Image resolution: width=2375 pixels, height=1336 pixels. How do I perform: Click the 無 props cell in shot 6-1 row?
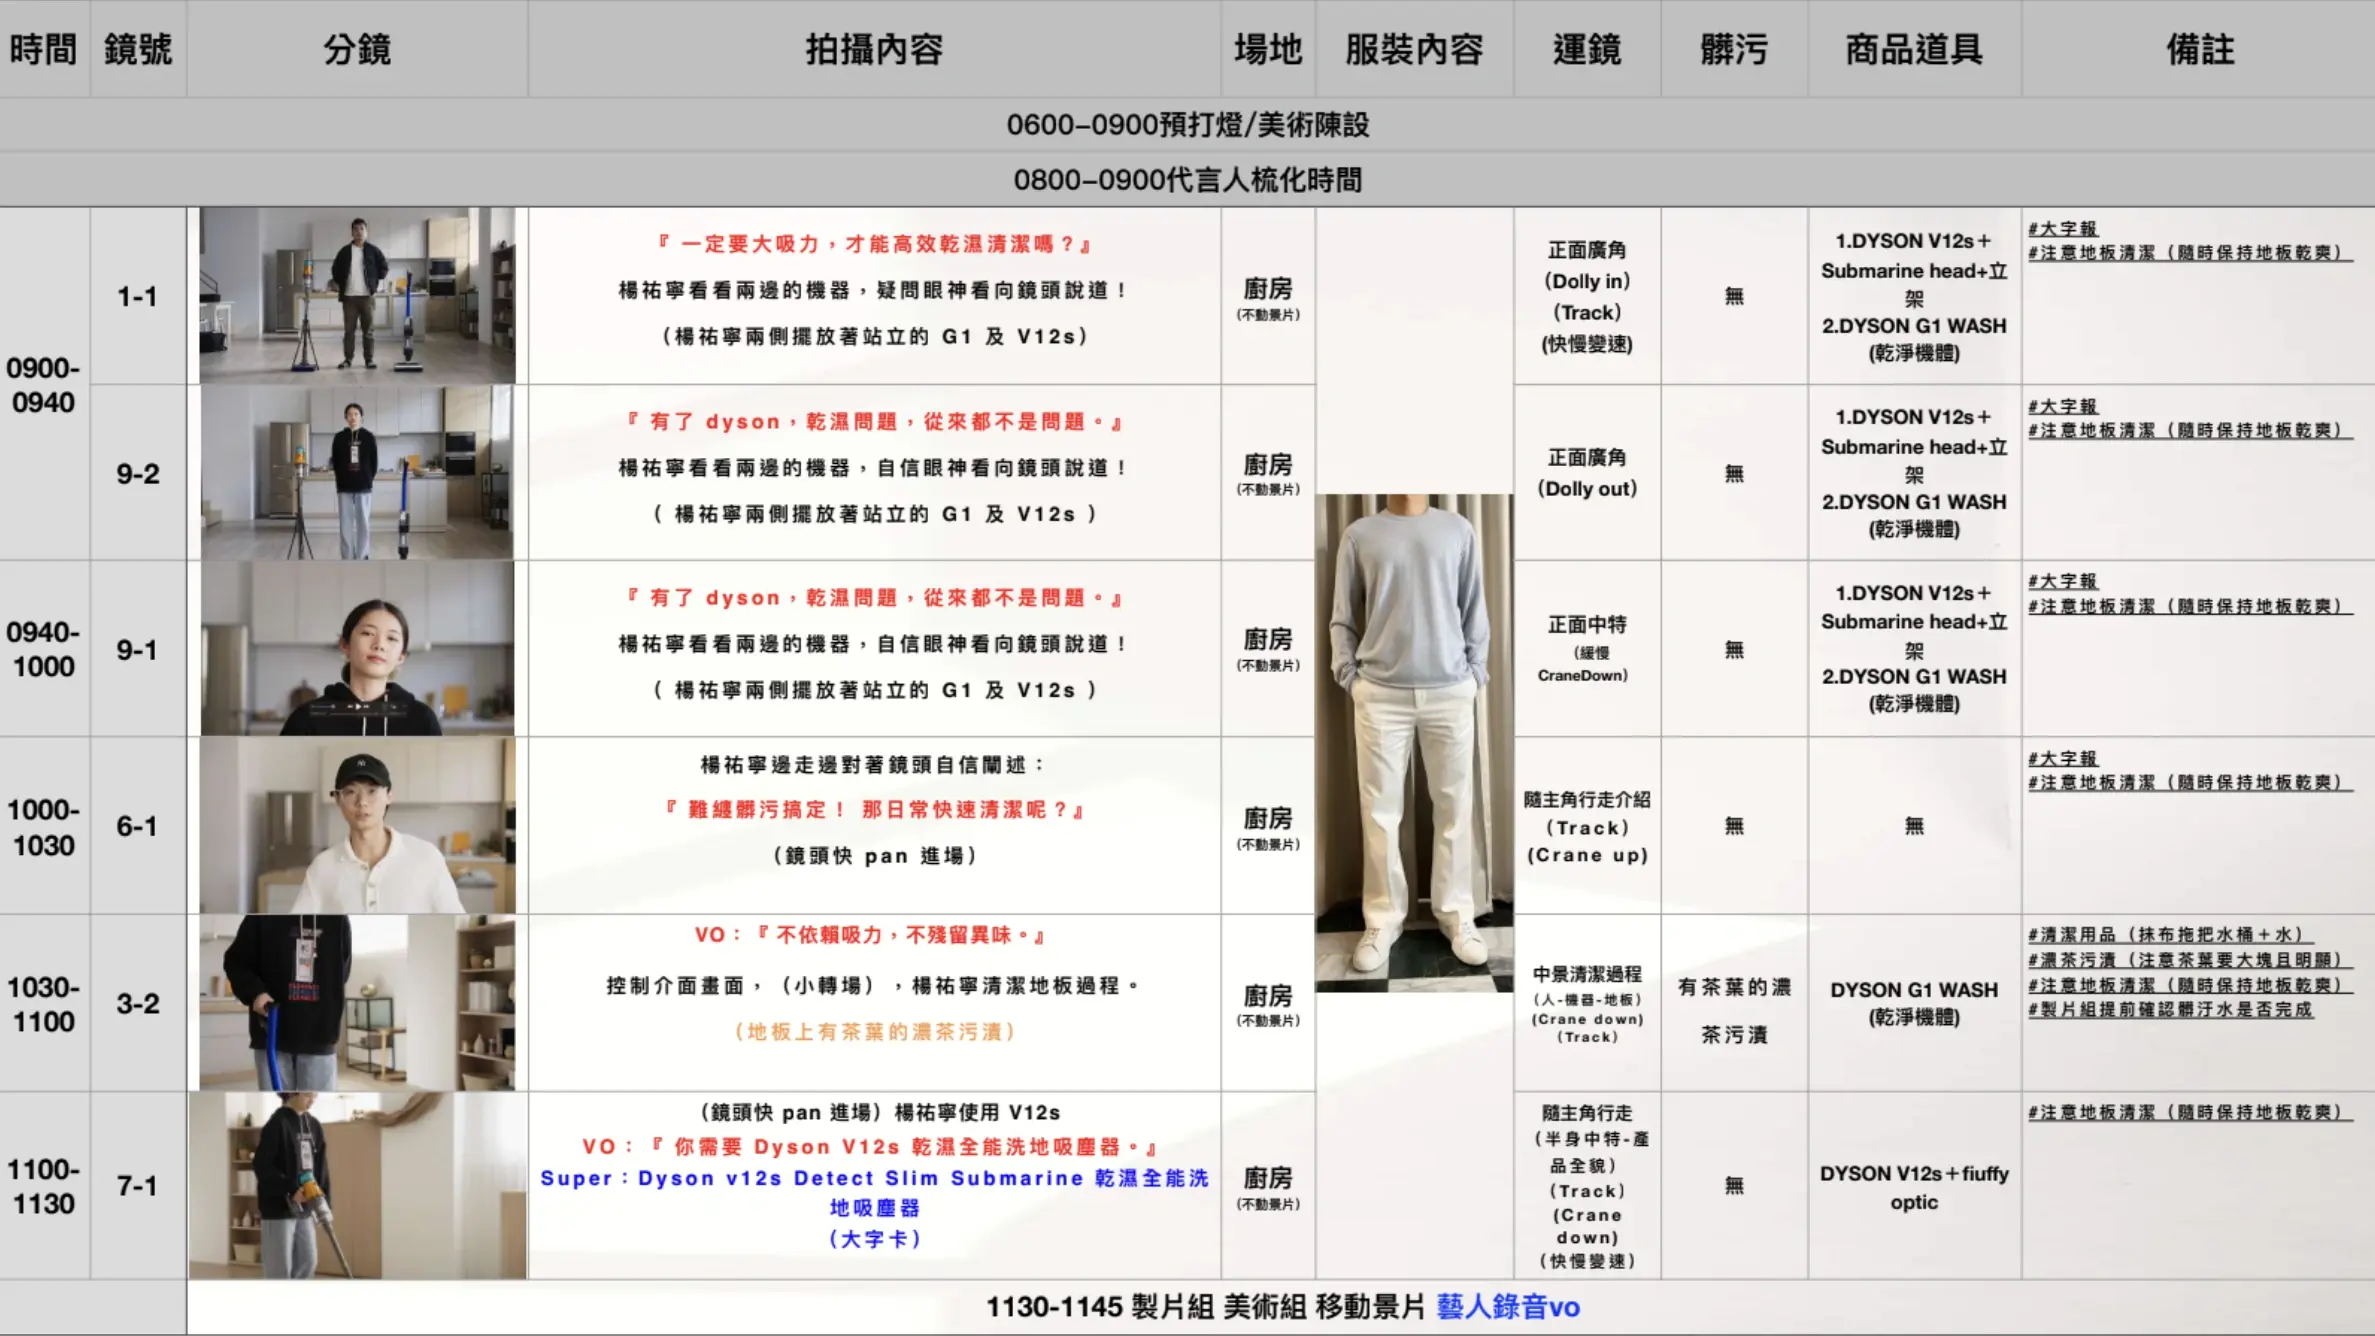[1914, 826]
